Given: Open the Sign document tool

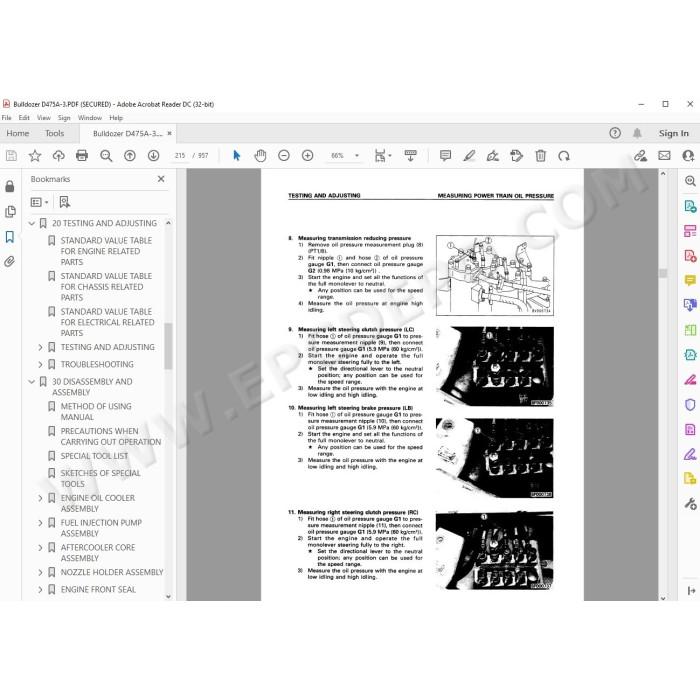Looking at the screenshot, I should 493,156.
